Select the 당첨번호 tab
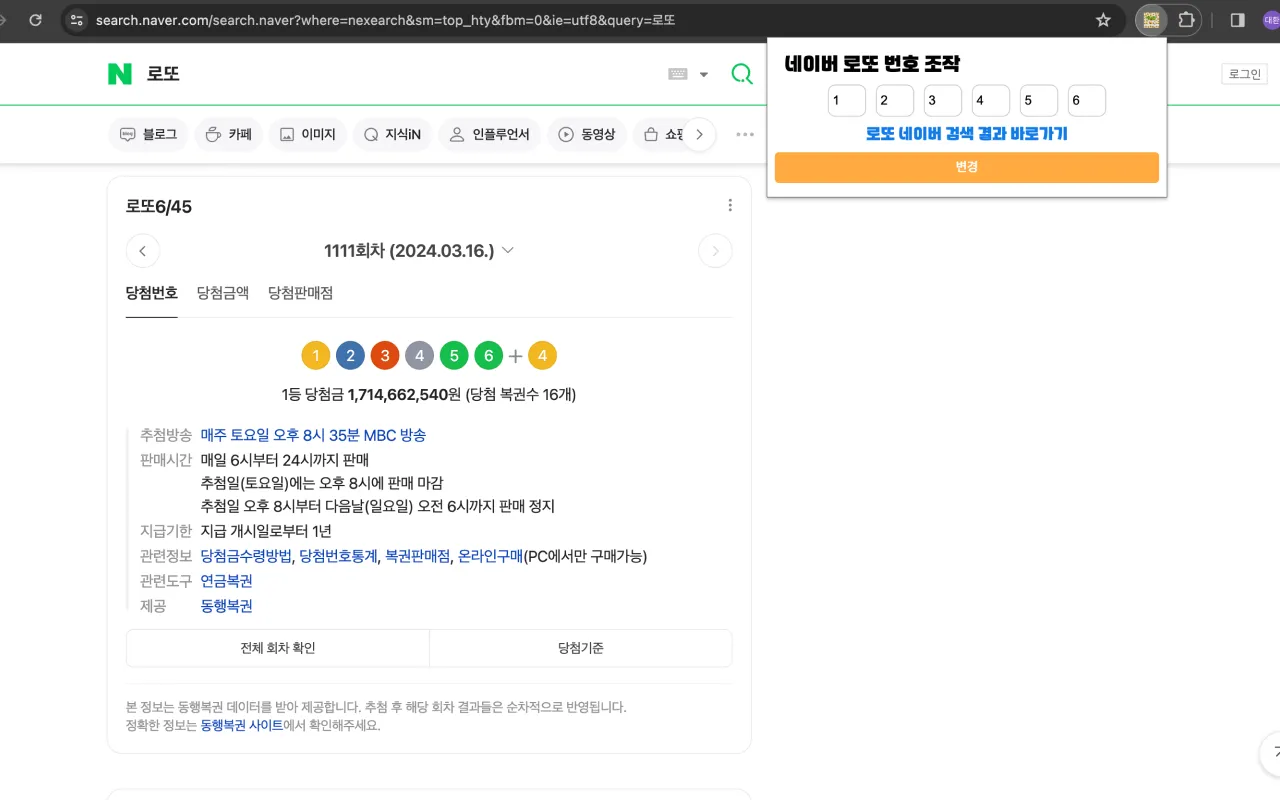 pyautogui.click(x=152, y=293)
